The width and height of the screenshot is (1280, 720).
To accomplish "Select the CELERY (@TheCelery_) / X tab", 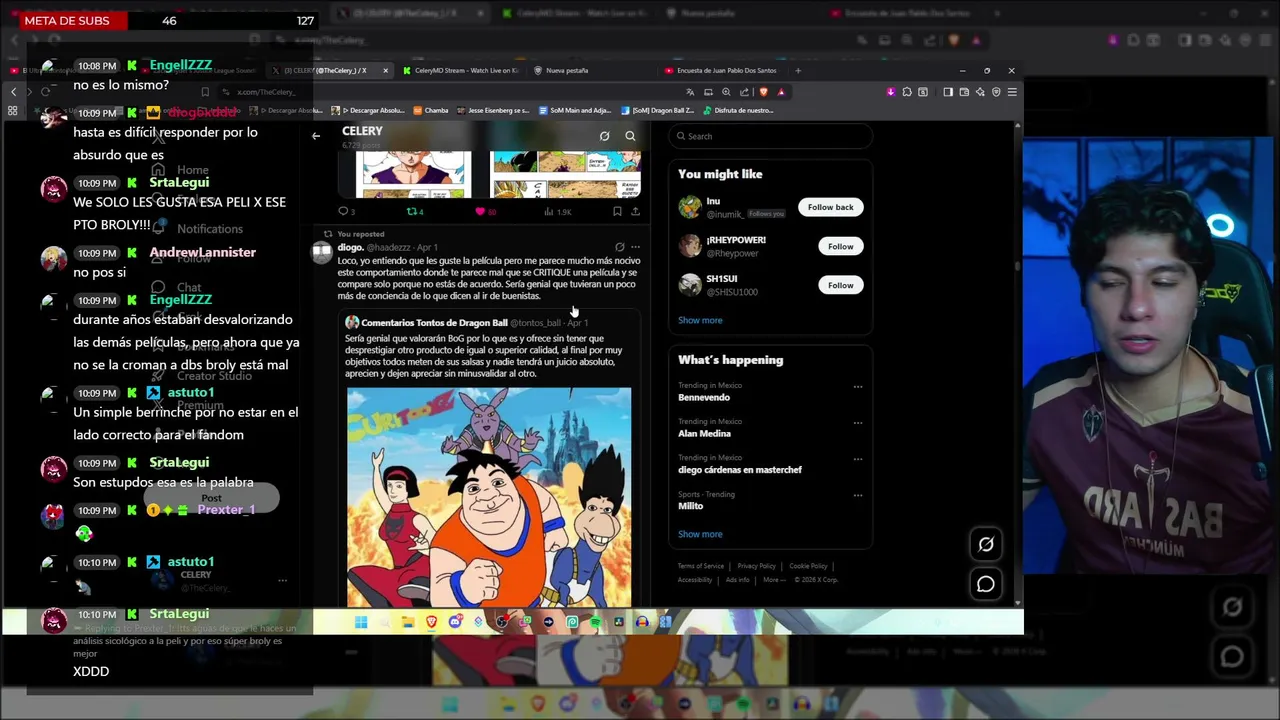I will tap(330, 71).
